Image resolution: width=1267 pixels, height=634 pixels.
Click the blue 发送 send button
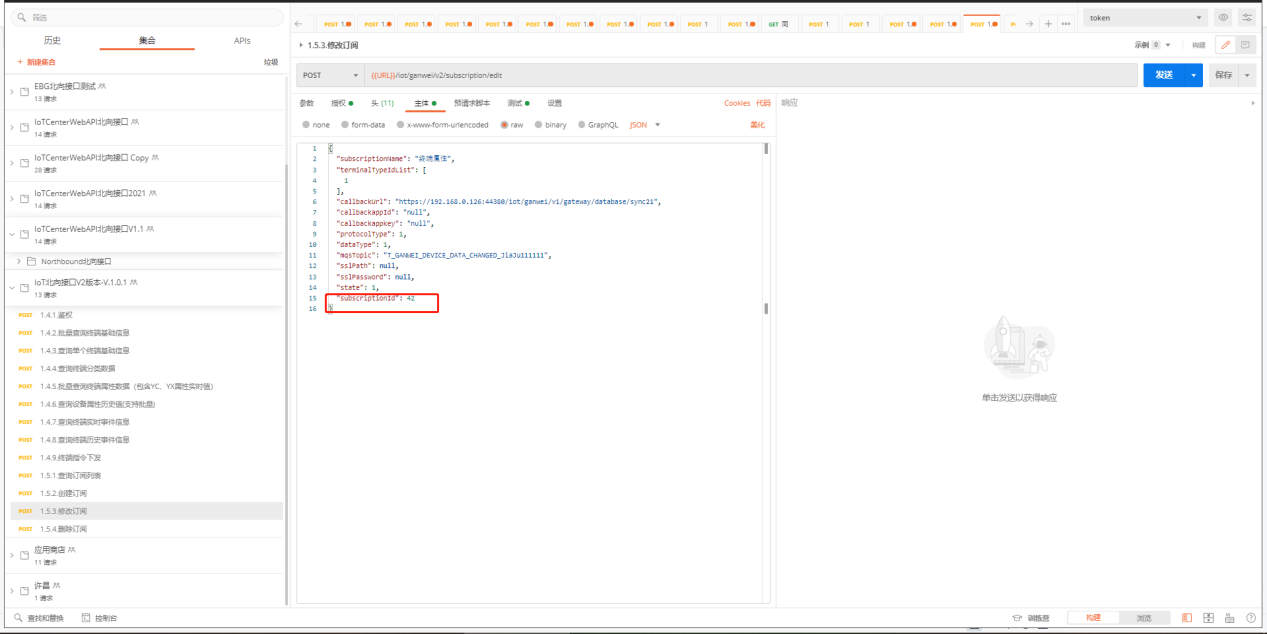(1163, 75)
